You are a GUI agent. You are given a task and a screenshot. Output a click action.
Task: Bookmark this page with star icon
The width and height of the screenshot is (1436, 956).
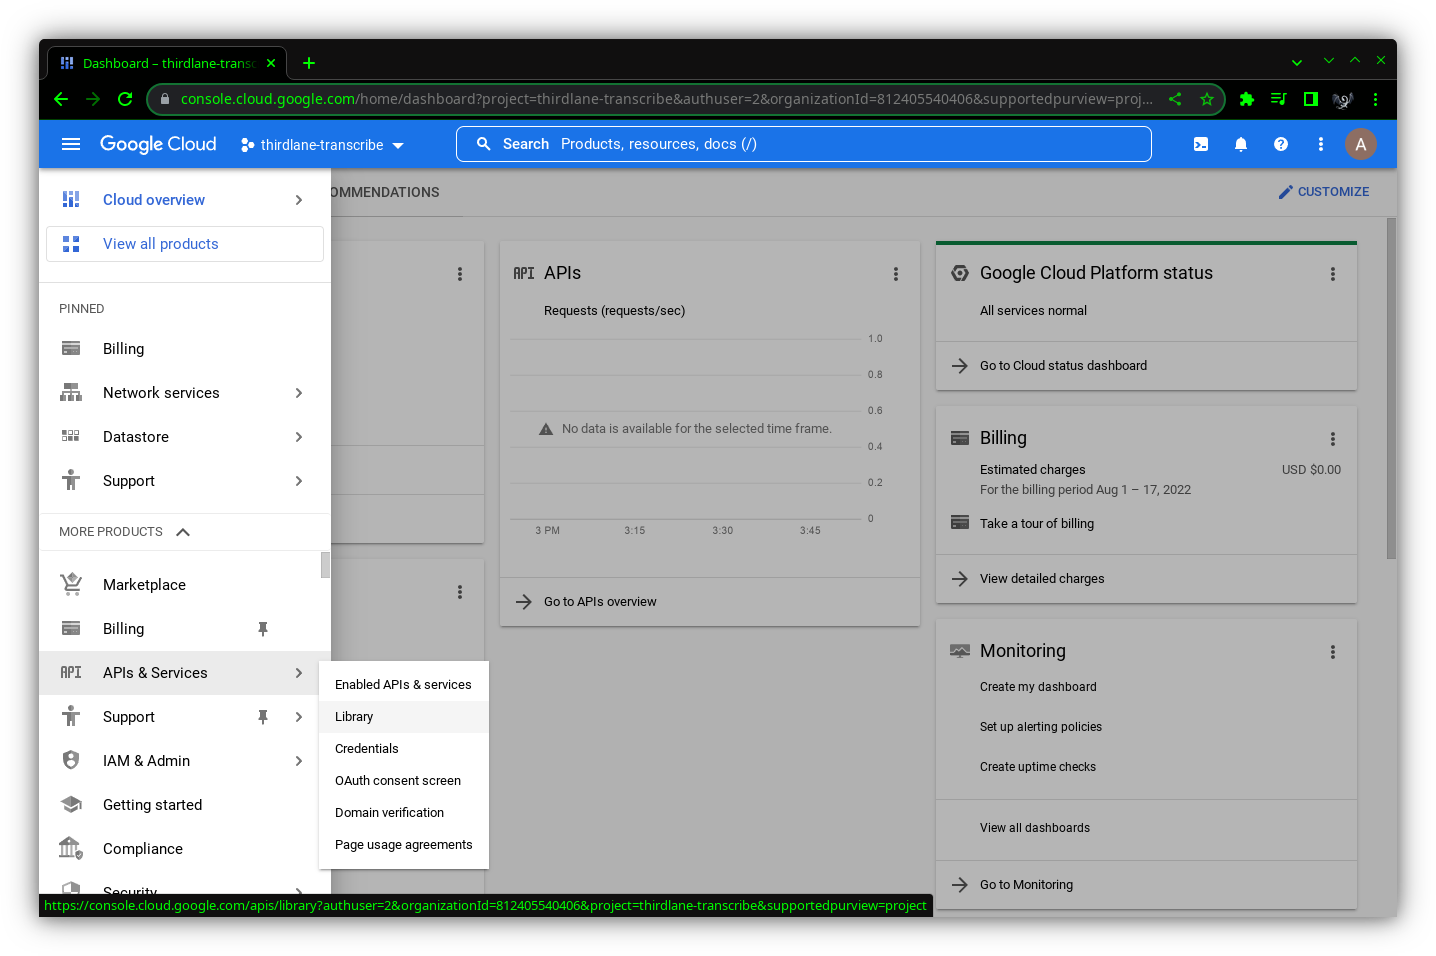1207,99
